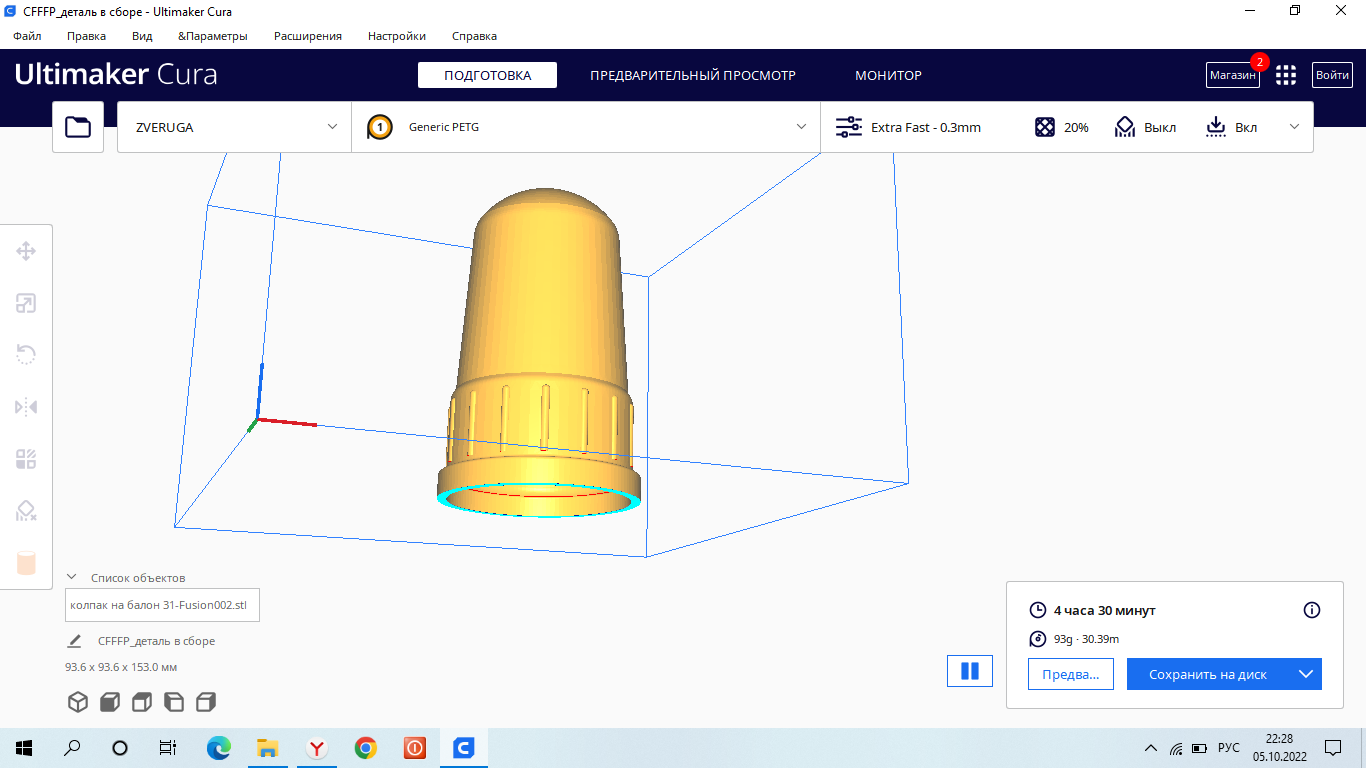Select the Move tool in left toolbar
This screenshot has height=768, width=1366.
point(27,251)
